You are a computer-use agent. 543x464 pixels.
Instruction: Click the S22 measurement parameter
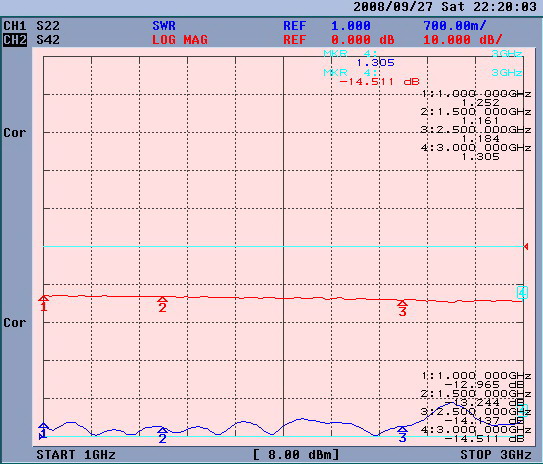point(48,26)
